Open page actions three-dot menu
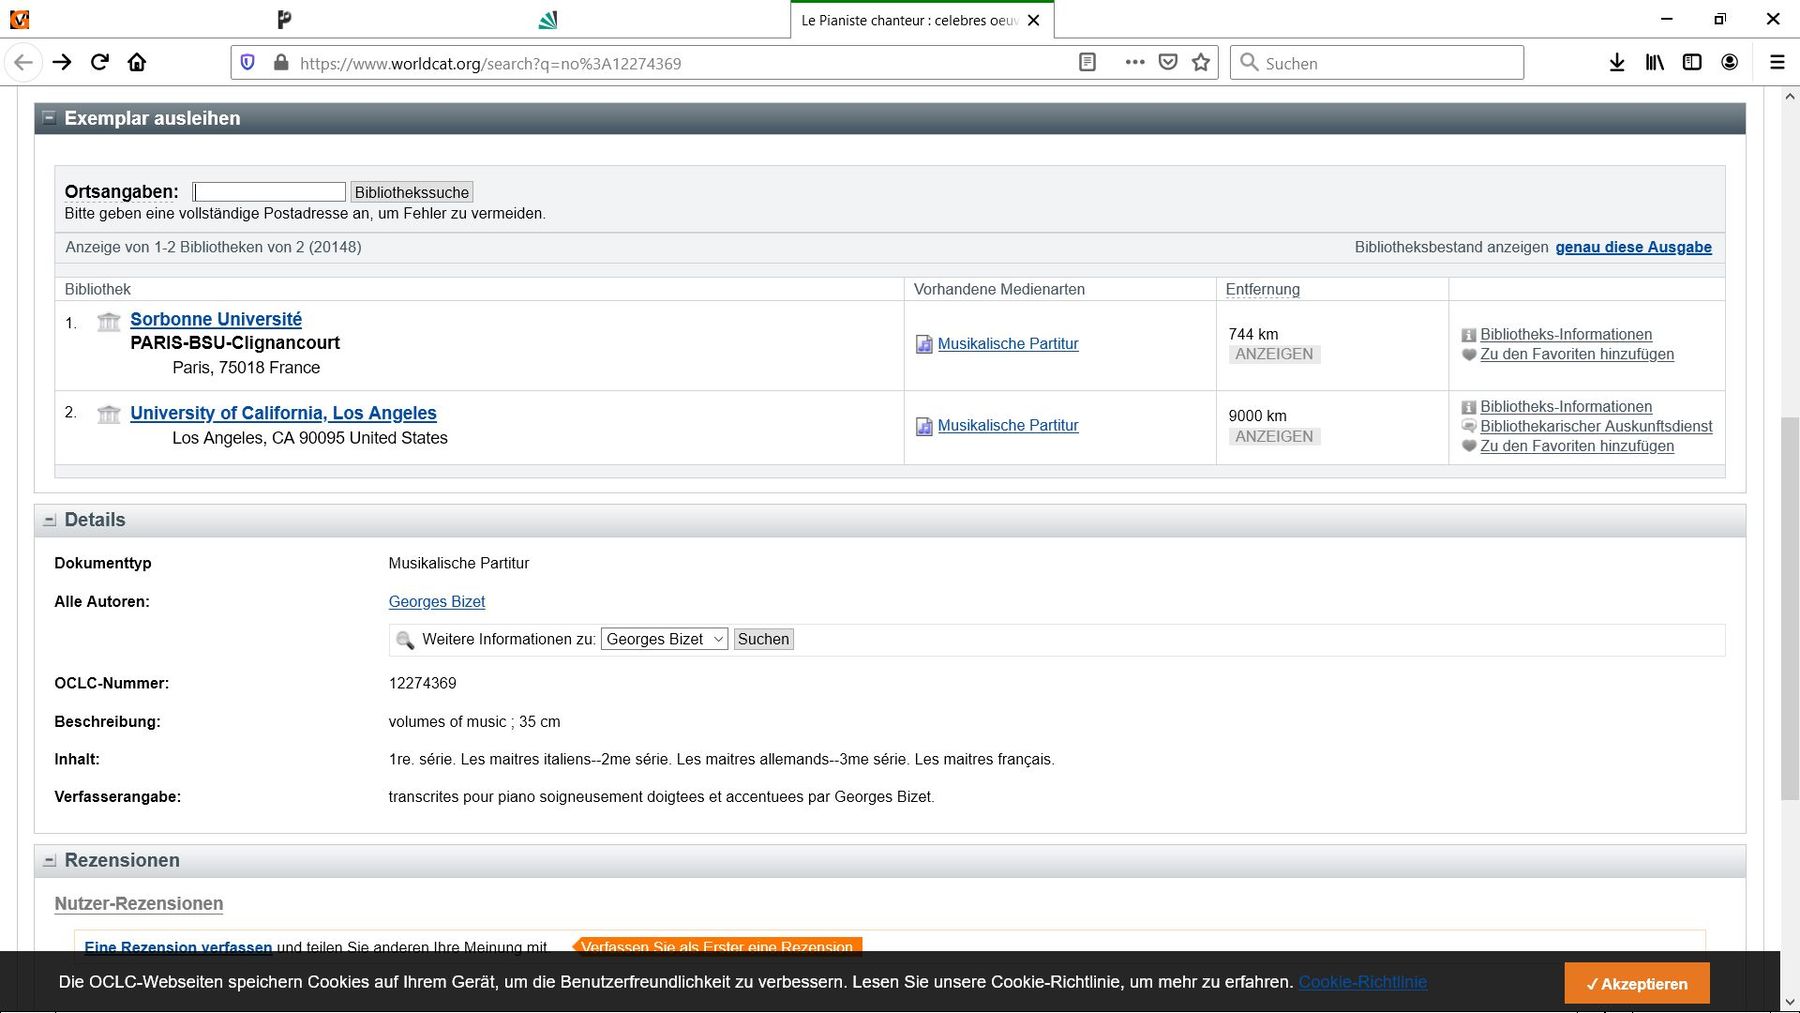 (1134, 62)
